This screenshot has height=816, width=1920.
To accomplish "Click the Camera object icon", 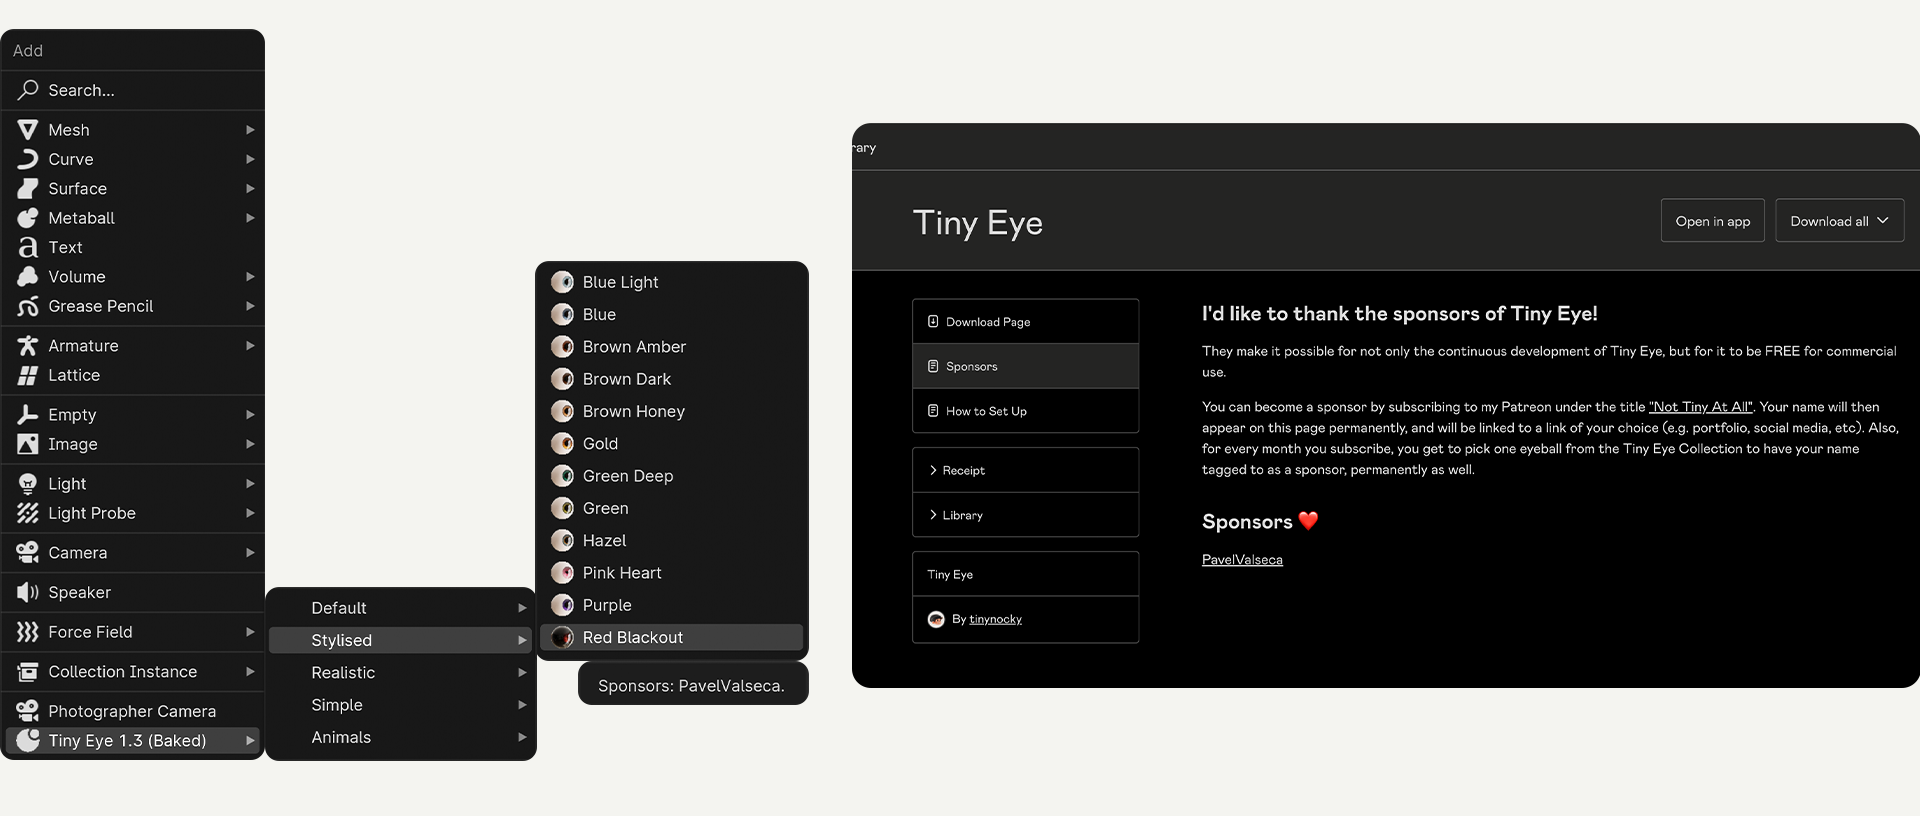I will (x=28, y=553).
